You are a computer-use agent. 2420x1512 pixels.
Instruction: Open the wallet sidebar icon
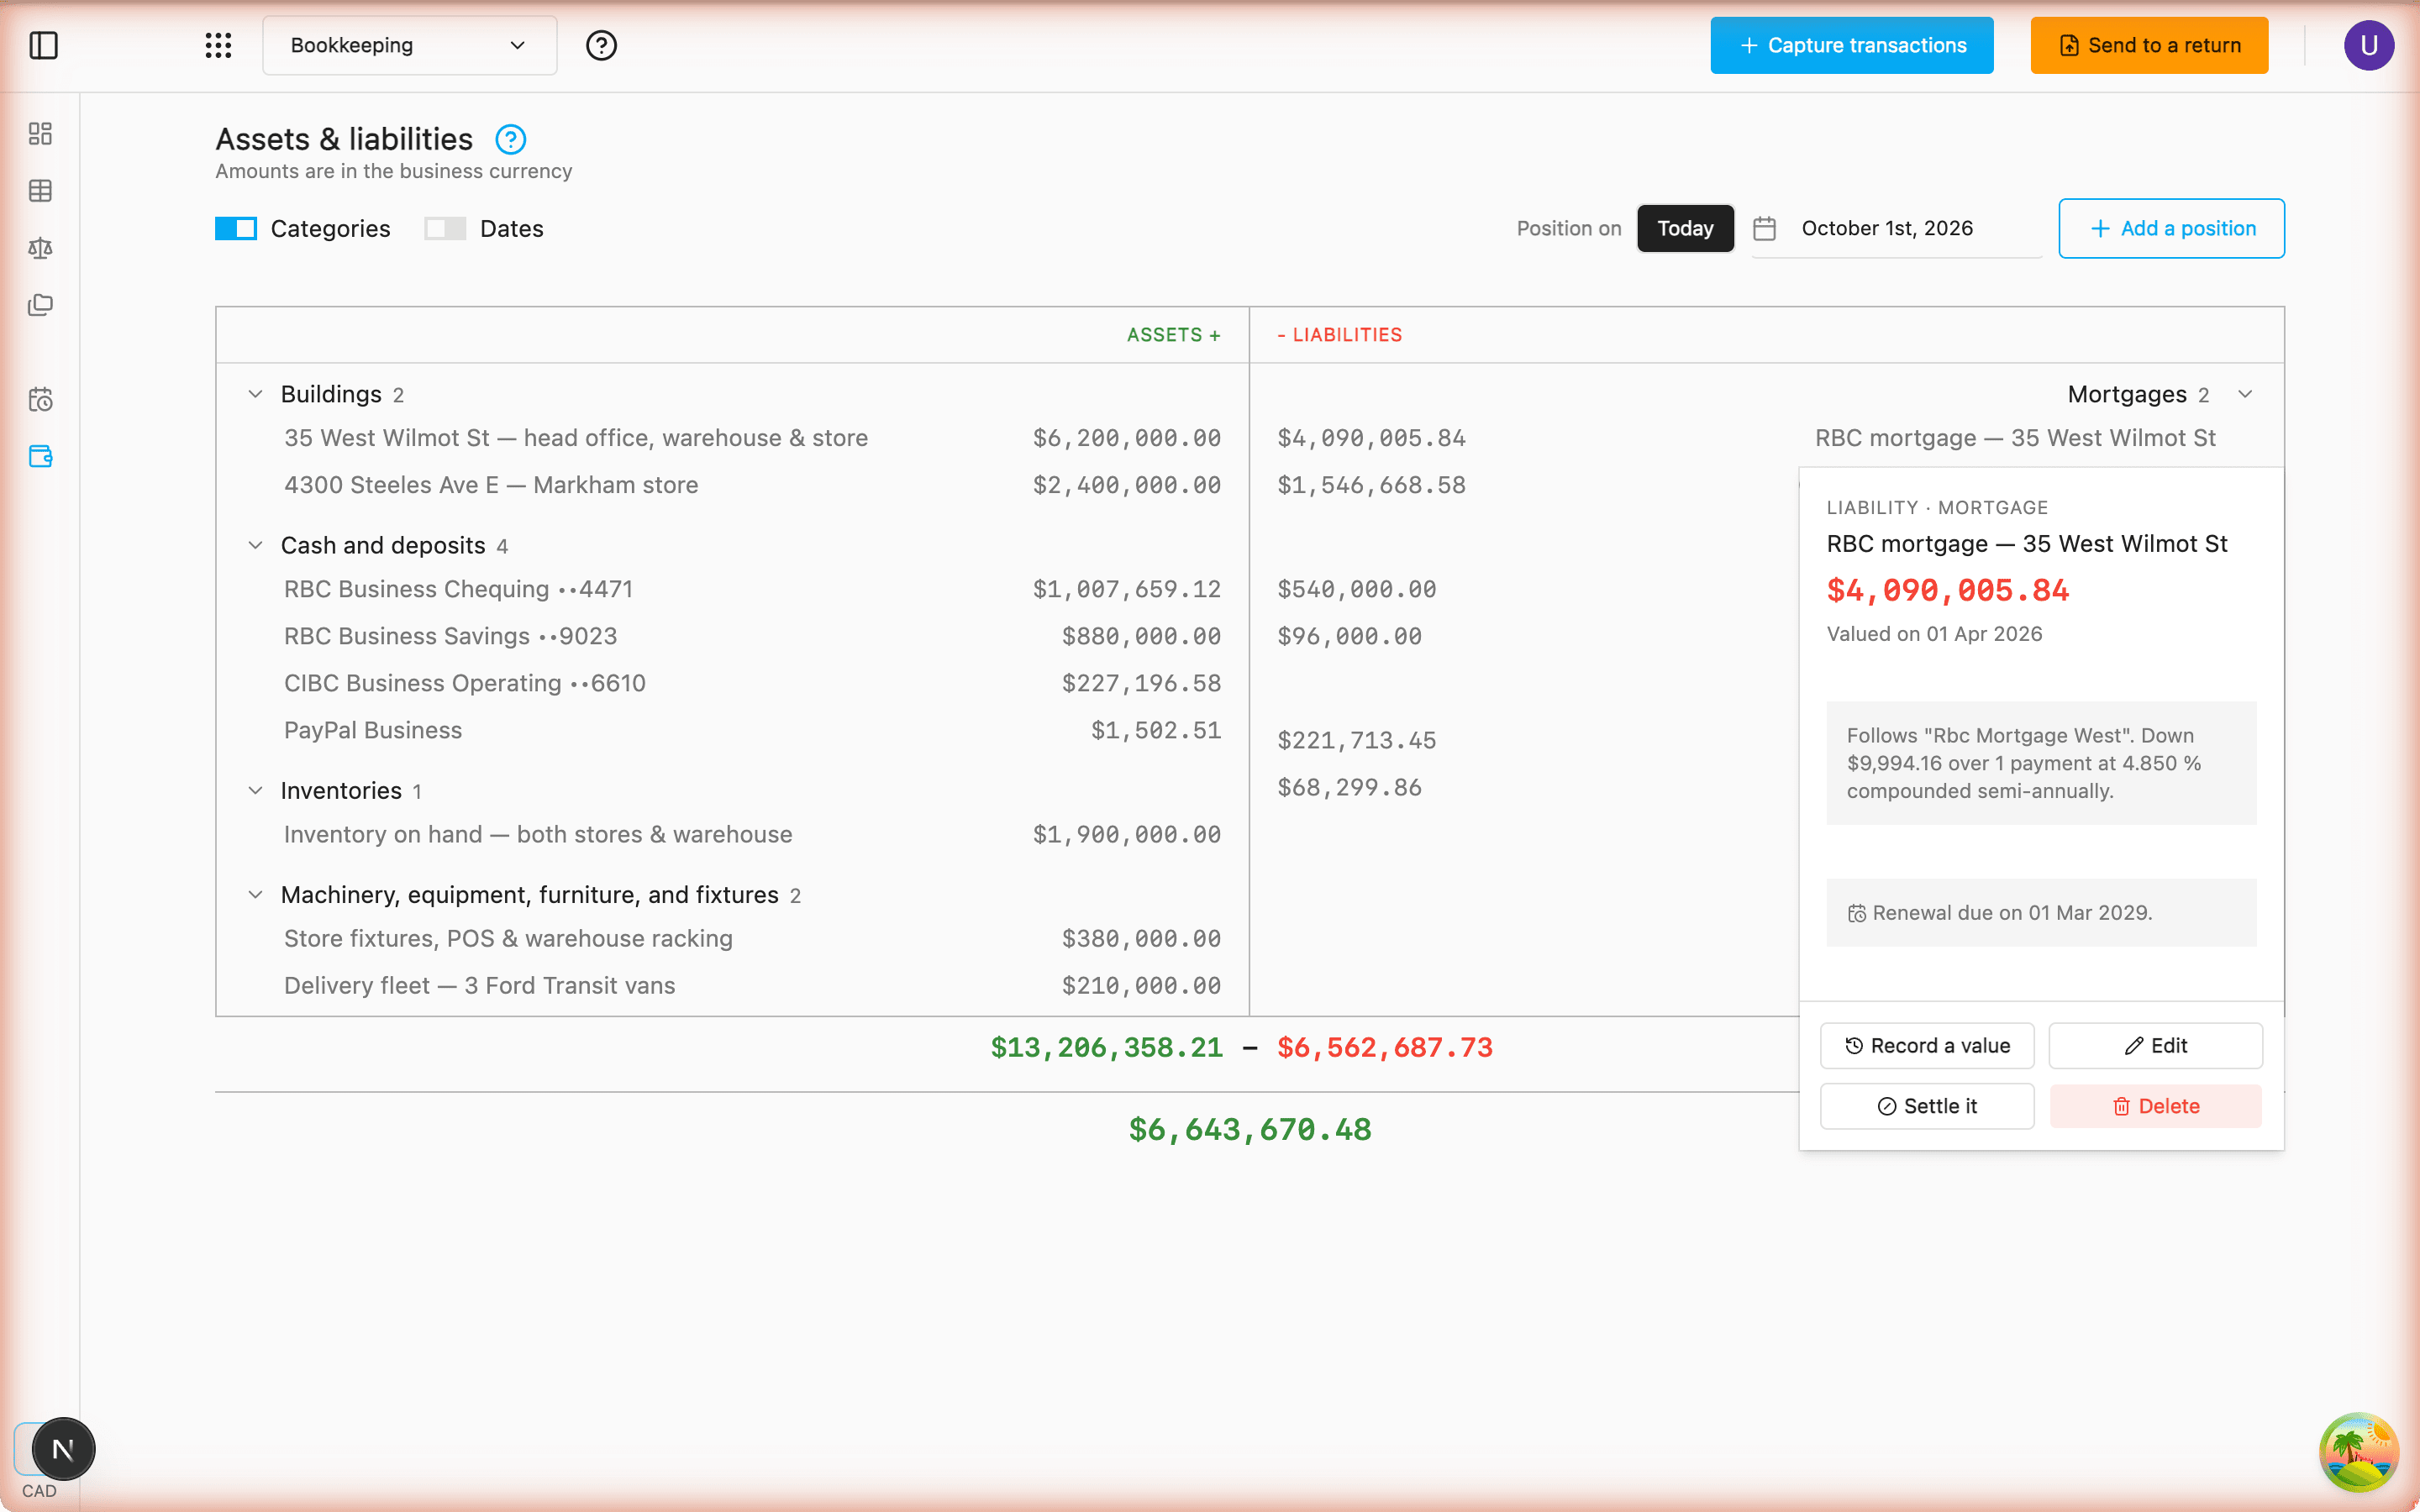click(40, 456)
